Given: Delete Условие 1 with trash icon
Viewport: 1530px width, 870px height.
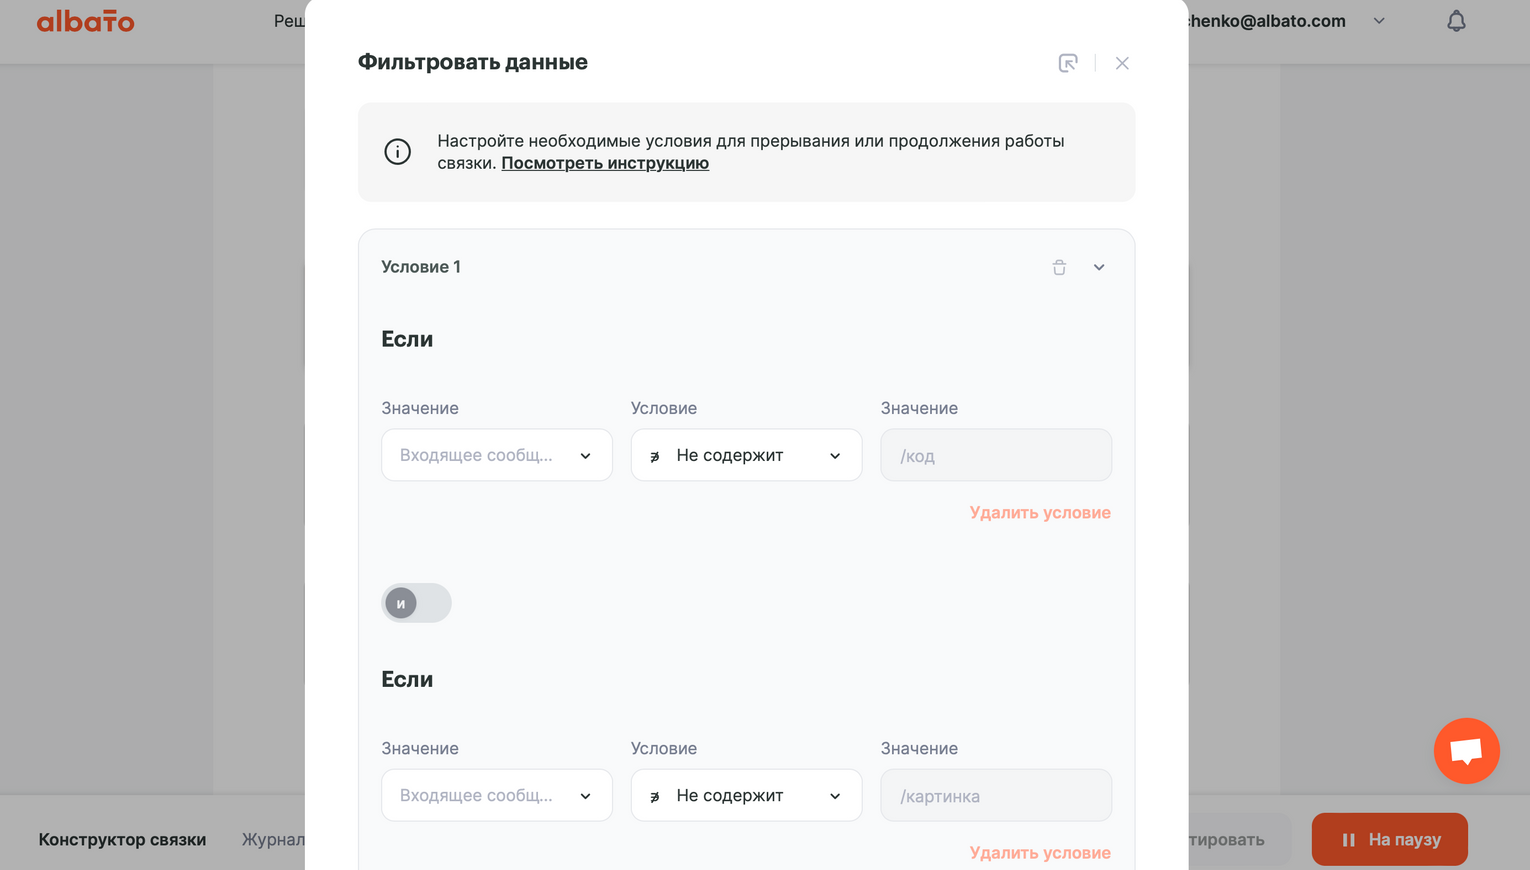Looking at the screenshot, I should (x=1059, y=267).
